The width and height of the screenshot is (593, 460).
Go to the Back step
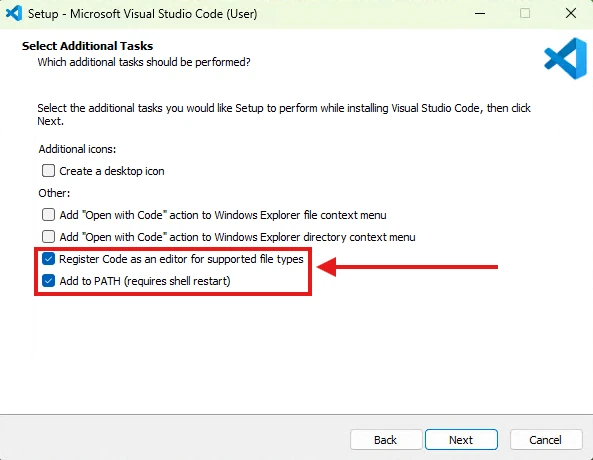pyautogui.click(x=386, y=440)
